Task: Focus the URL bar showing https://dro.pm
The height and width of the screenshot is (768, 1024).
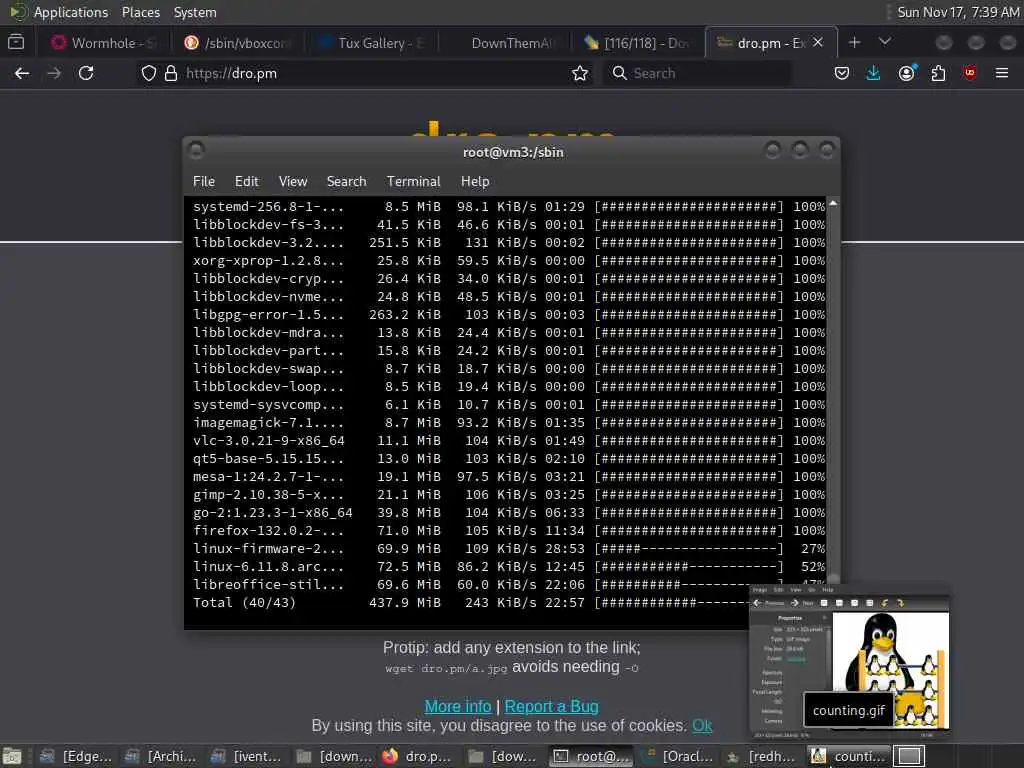Action: [x=366, y=73]
